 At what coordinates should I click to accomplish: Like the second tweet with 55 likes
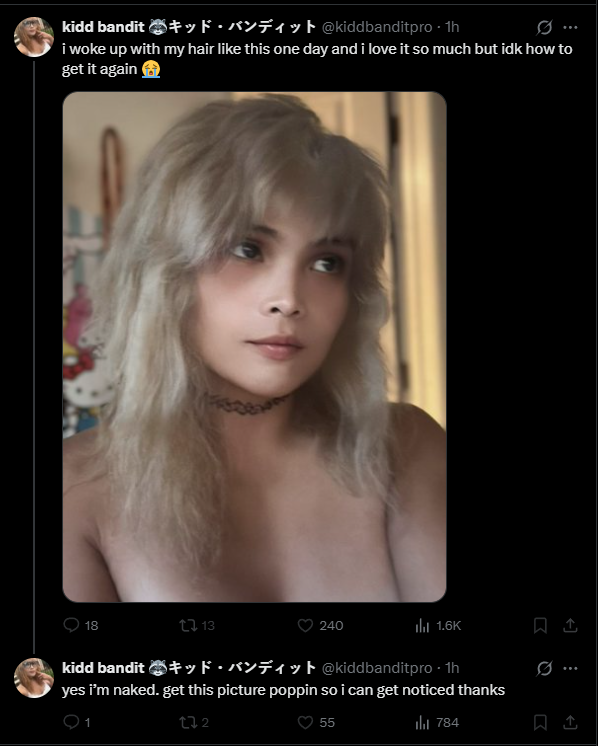point(316,722)
